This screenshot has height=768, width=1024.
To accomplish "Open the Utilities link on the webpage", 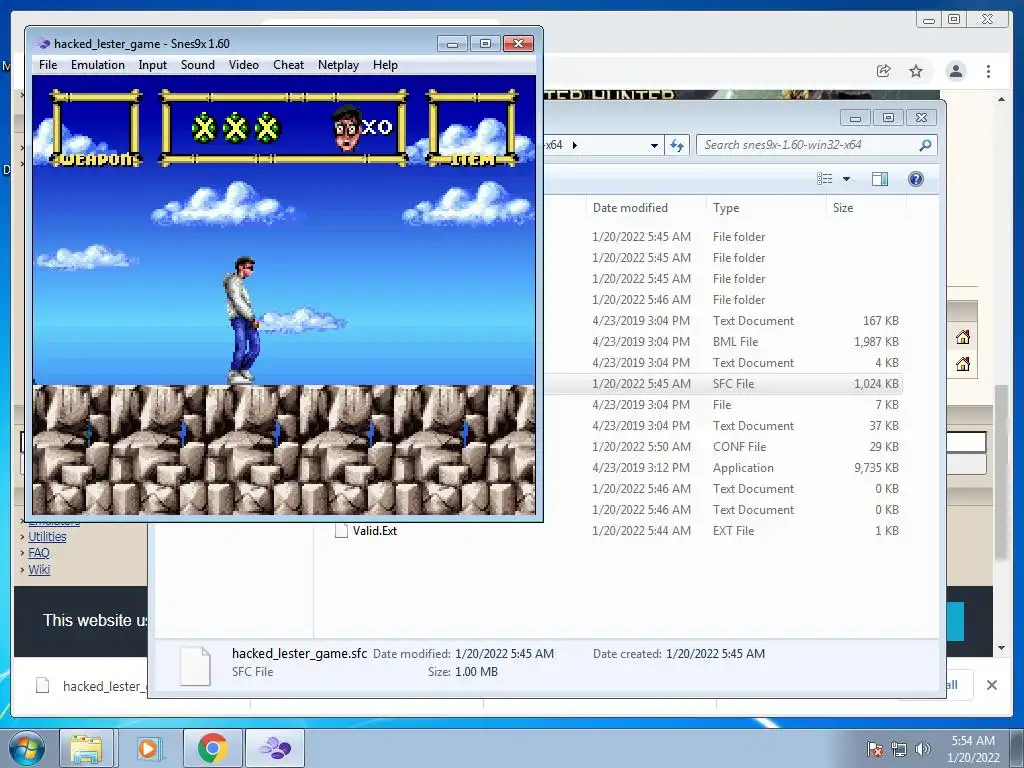I will pos(47,536).
